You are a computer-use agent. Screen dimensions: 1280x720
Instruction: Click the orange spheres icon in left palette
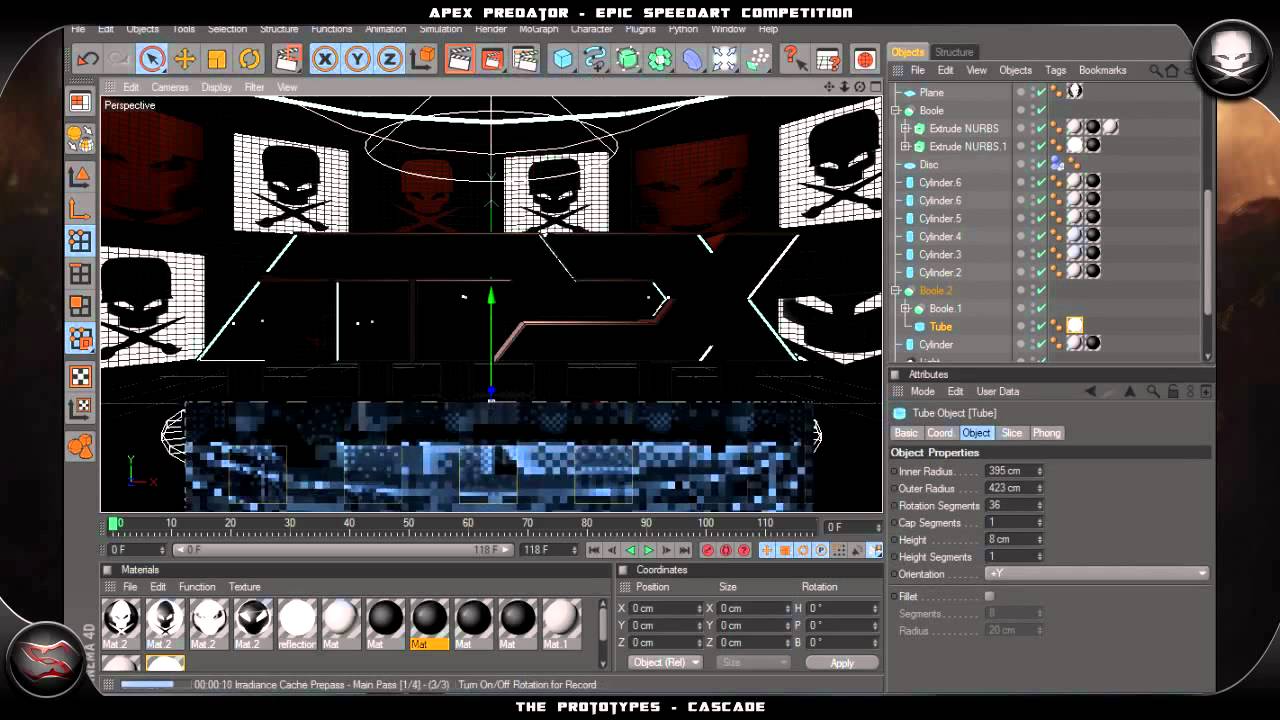click(80, 445)
